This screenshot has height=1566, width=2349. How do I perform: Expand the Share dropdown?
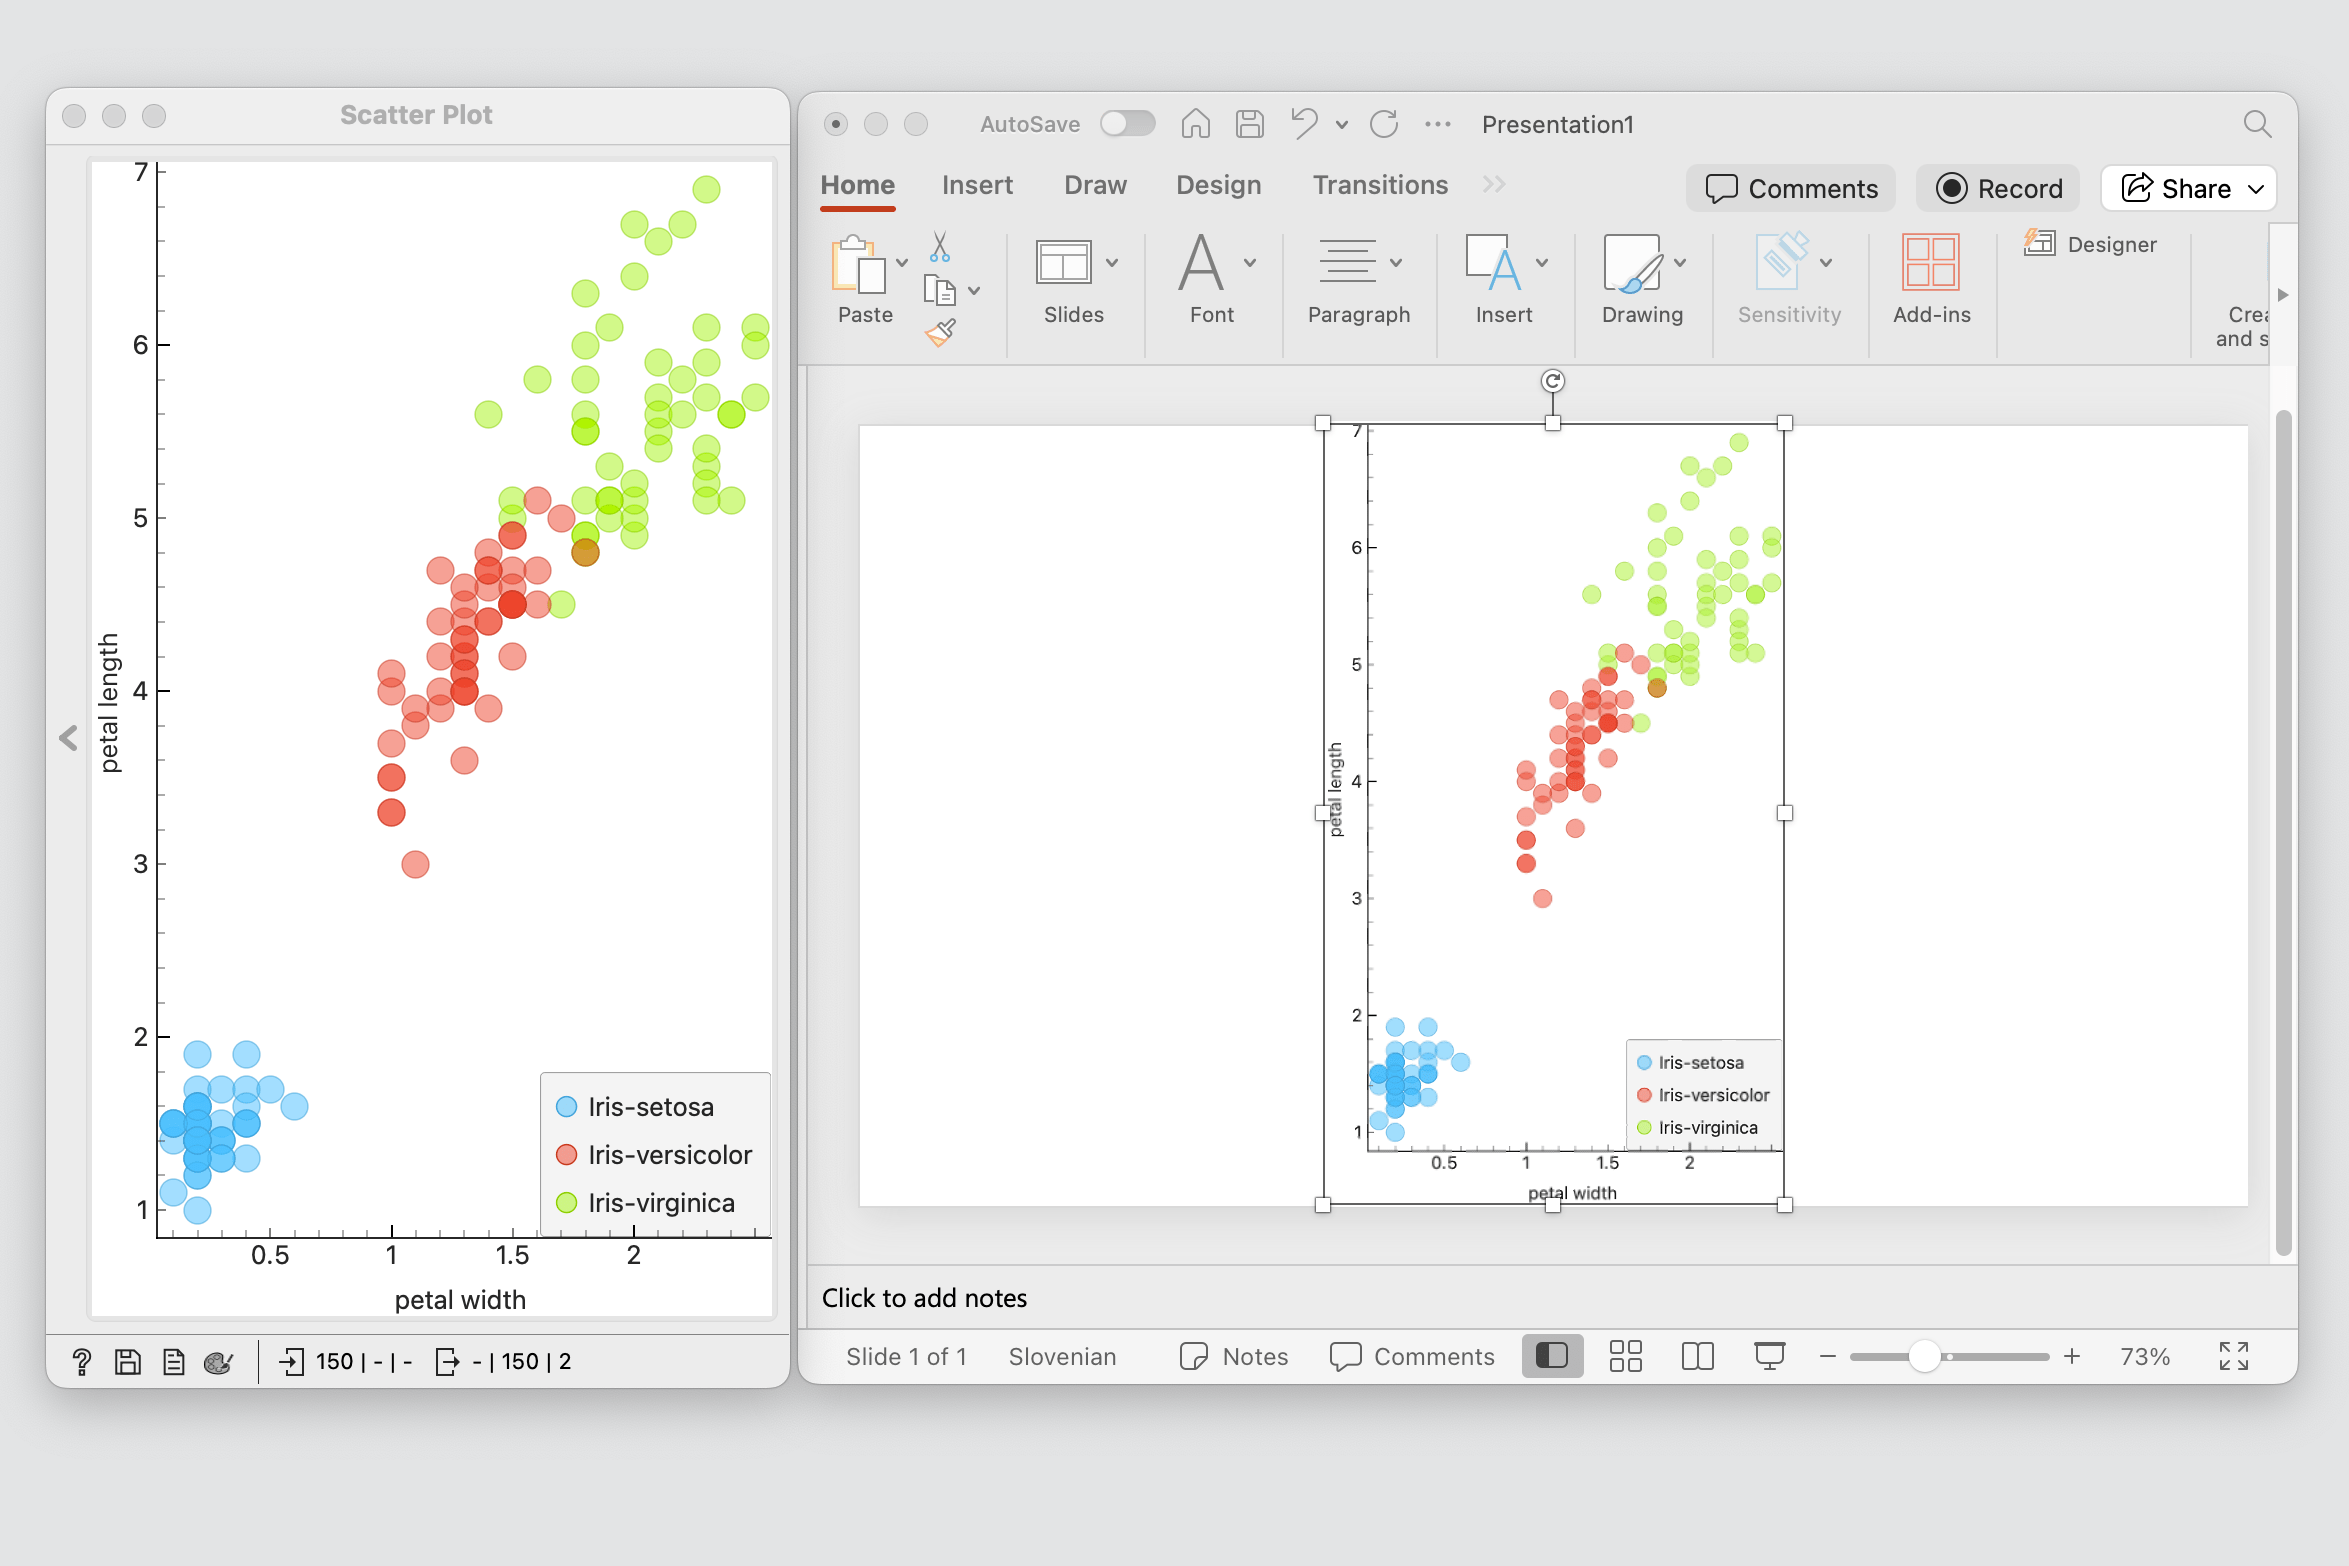(2254, 188)
